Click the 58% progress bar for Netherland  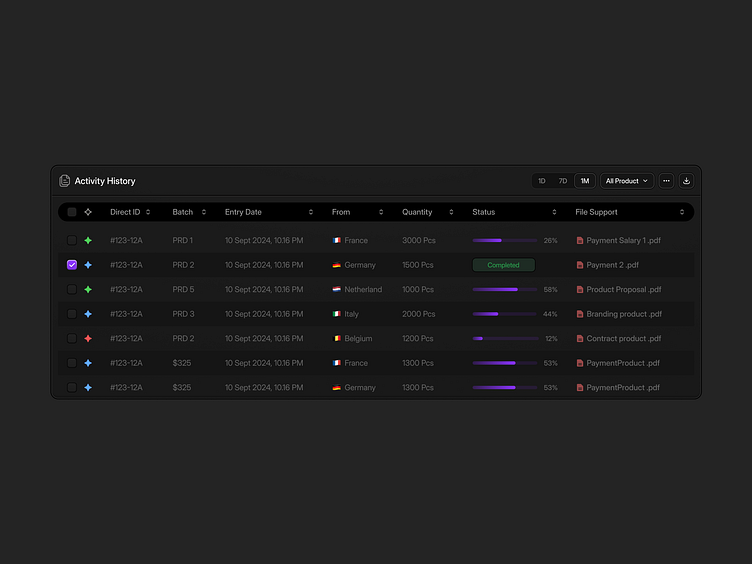[x=504, y=290]
